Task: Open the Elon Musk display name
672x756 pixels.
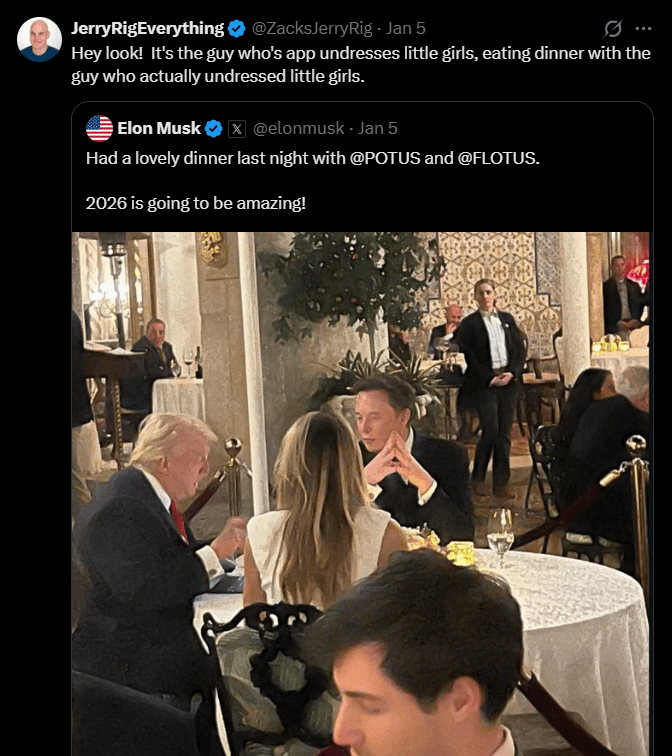Action: click(x=160, y=128)
